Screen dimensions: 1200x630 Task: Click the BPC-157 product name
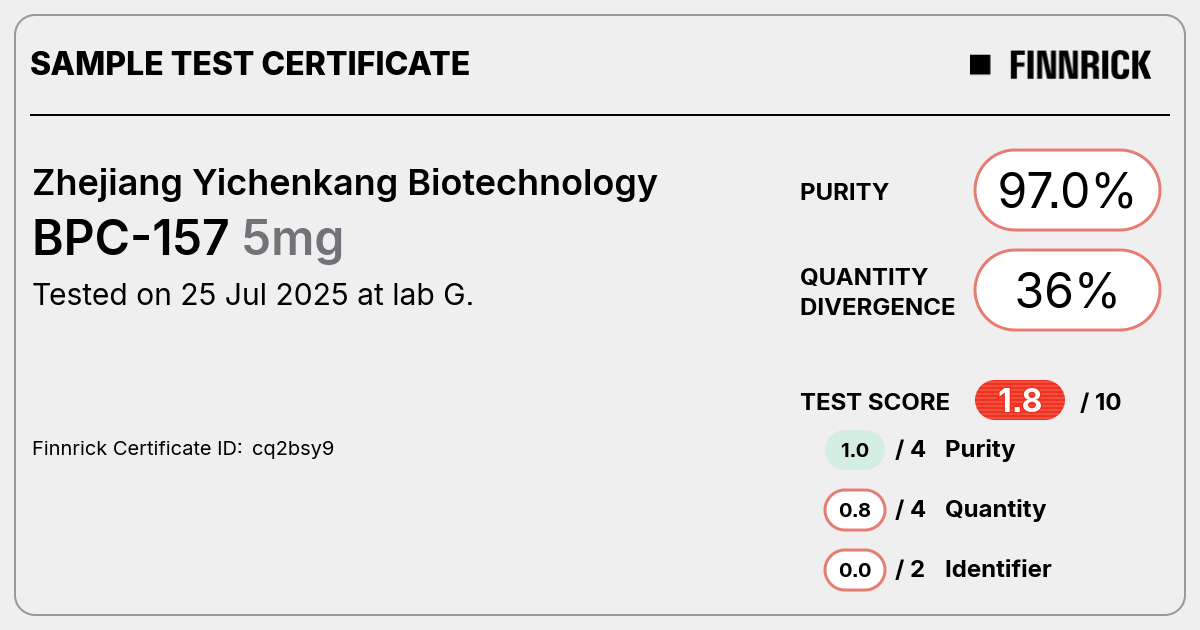[131, 238]
